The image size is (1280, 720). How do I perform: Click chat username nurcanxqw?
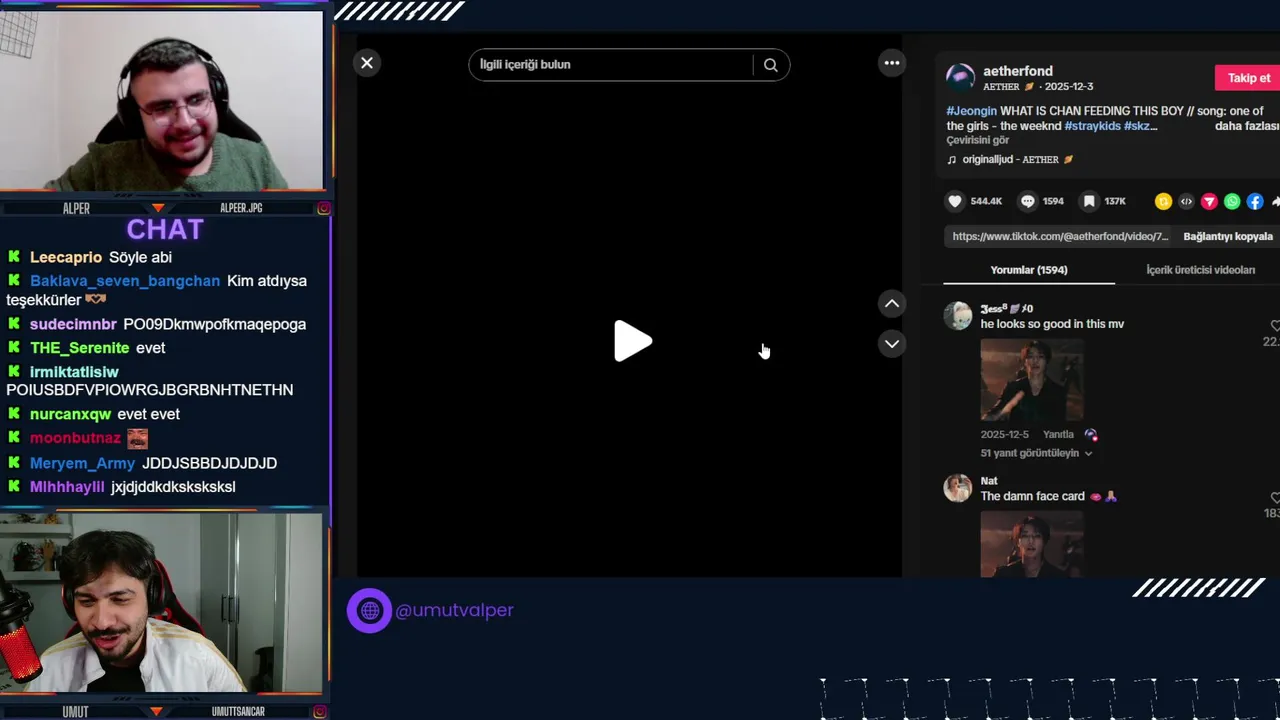[x=70, y=414]
